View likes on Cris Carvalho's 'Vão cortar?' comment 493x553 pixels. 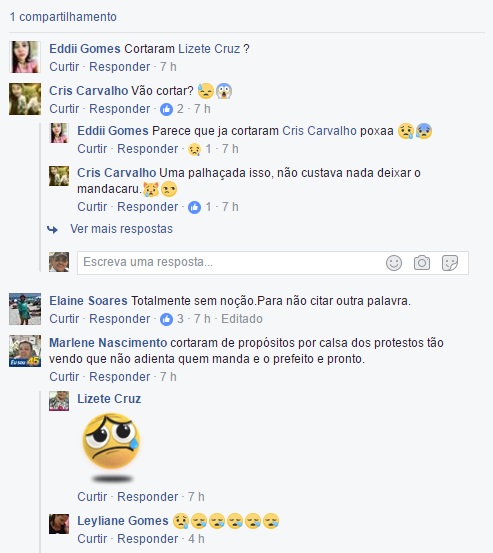pyautogui.click(x=172, y=109)
